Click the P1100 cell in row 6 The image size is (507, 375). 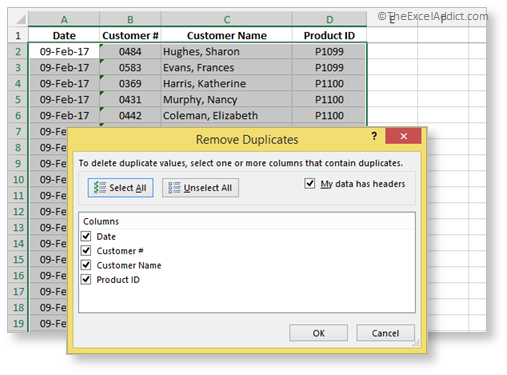(x=329, y=115)
